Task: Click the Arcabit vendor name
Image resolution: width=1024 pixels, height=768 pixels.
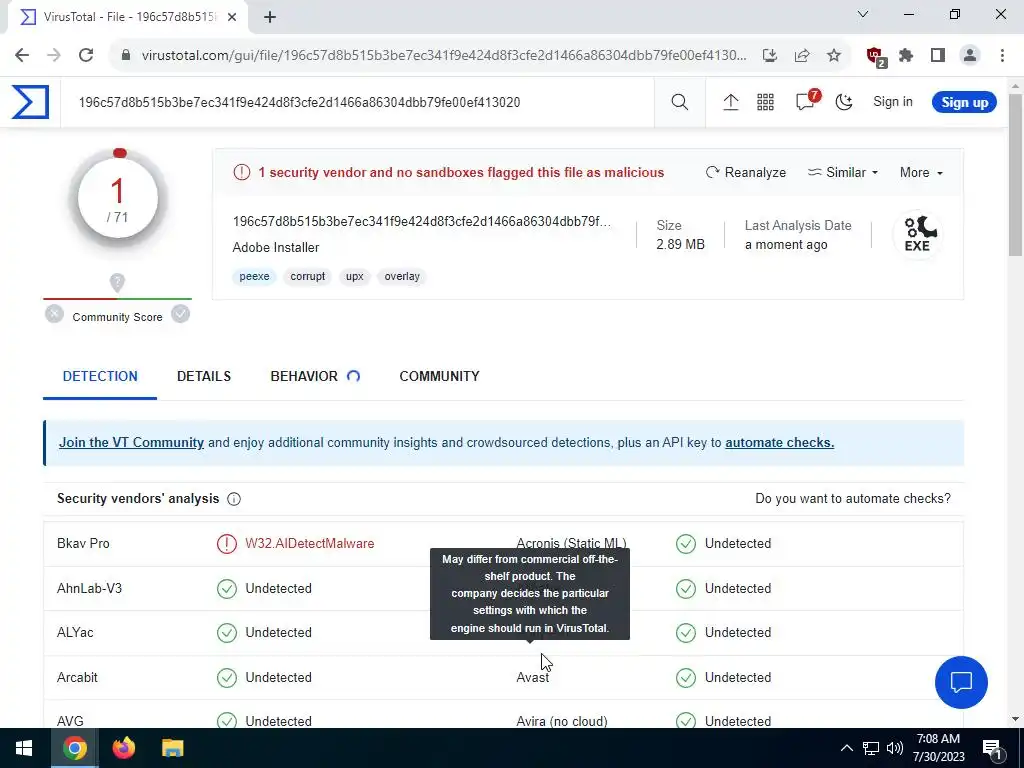Action: pos(77,677)
